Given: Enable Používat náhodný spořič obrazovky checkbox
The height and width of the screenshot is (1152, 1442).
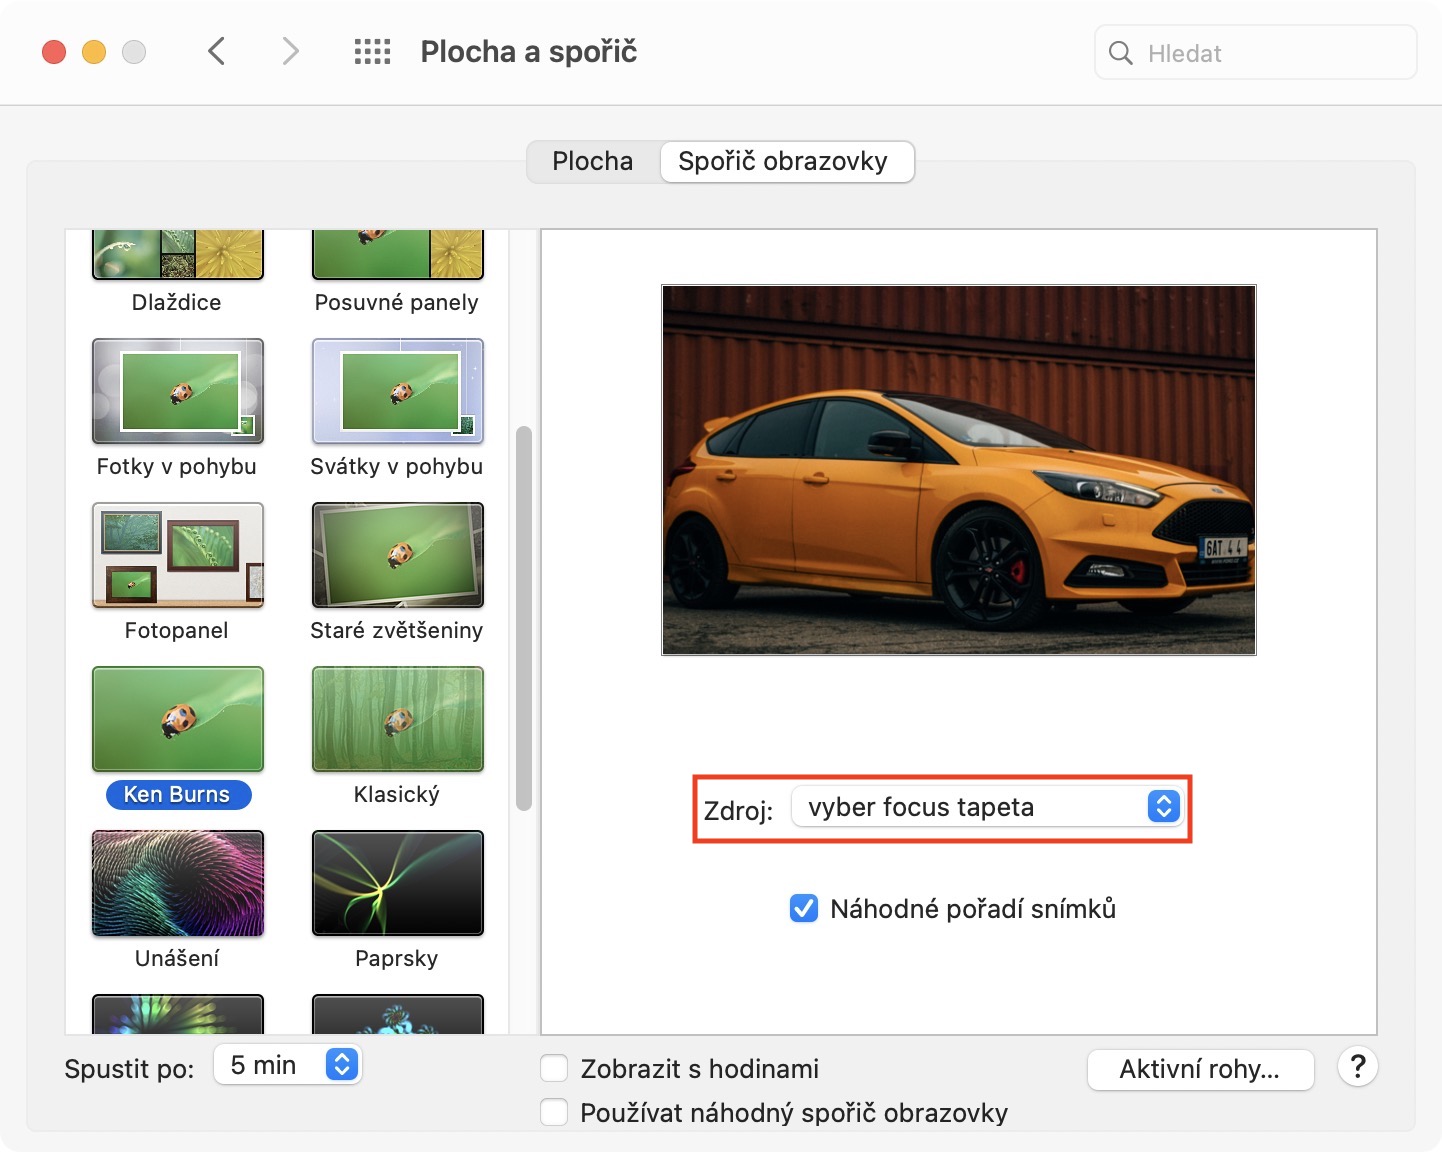Looking at the screenshot, I should pos(554,1112).
